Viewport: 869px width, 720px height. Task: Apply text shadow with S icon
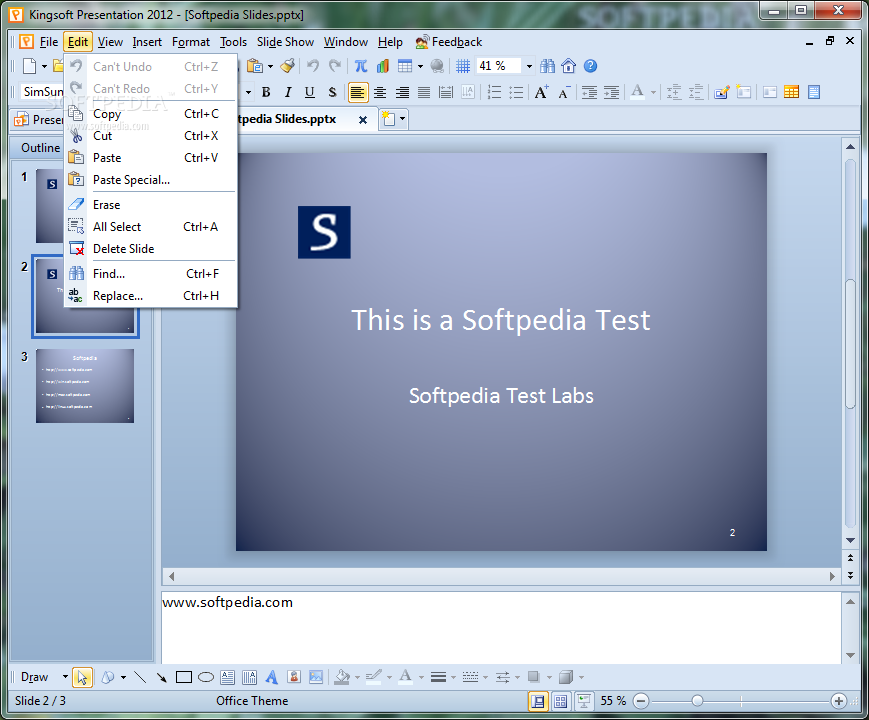coord(332,92)
